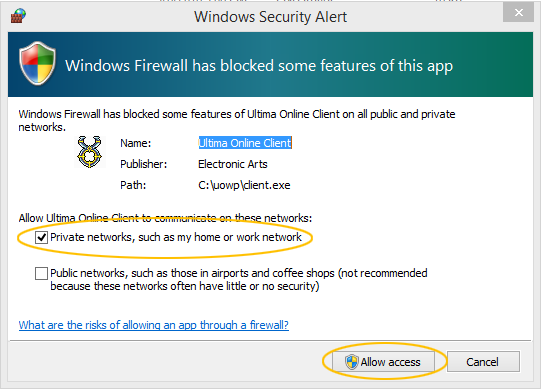Click the Electronic Arts publisher value

(233, 164)
